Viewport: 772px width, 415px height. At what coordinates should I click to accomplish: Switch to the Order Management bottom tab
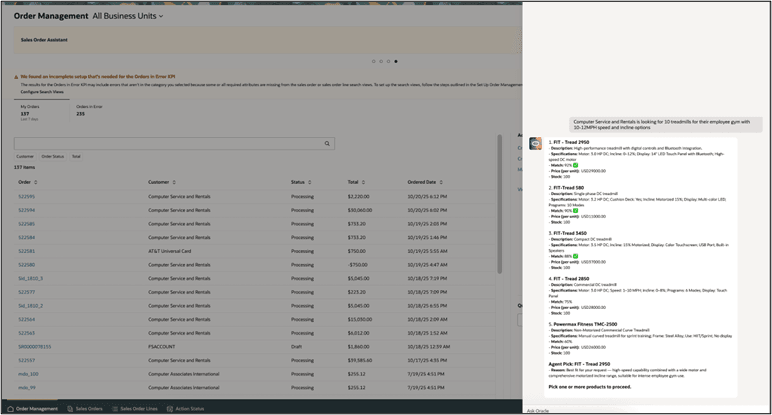tap(32, 409)
